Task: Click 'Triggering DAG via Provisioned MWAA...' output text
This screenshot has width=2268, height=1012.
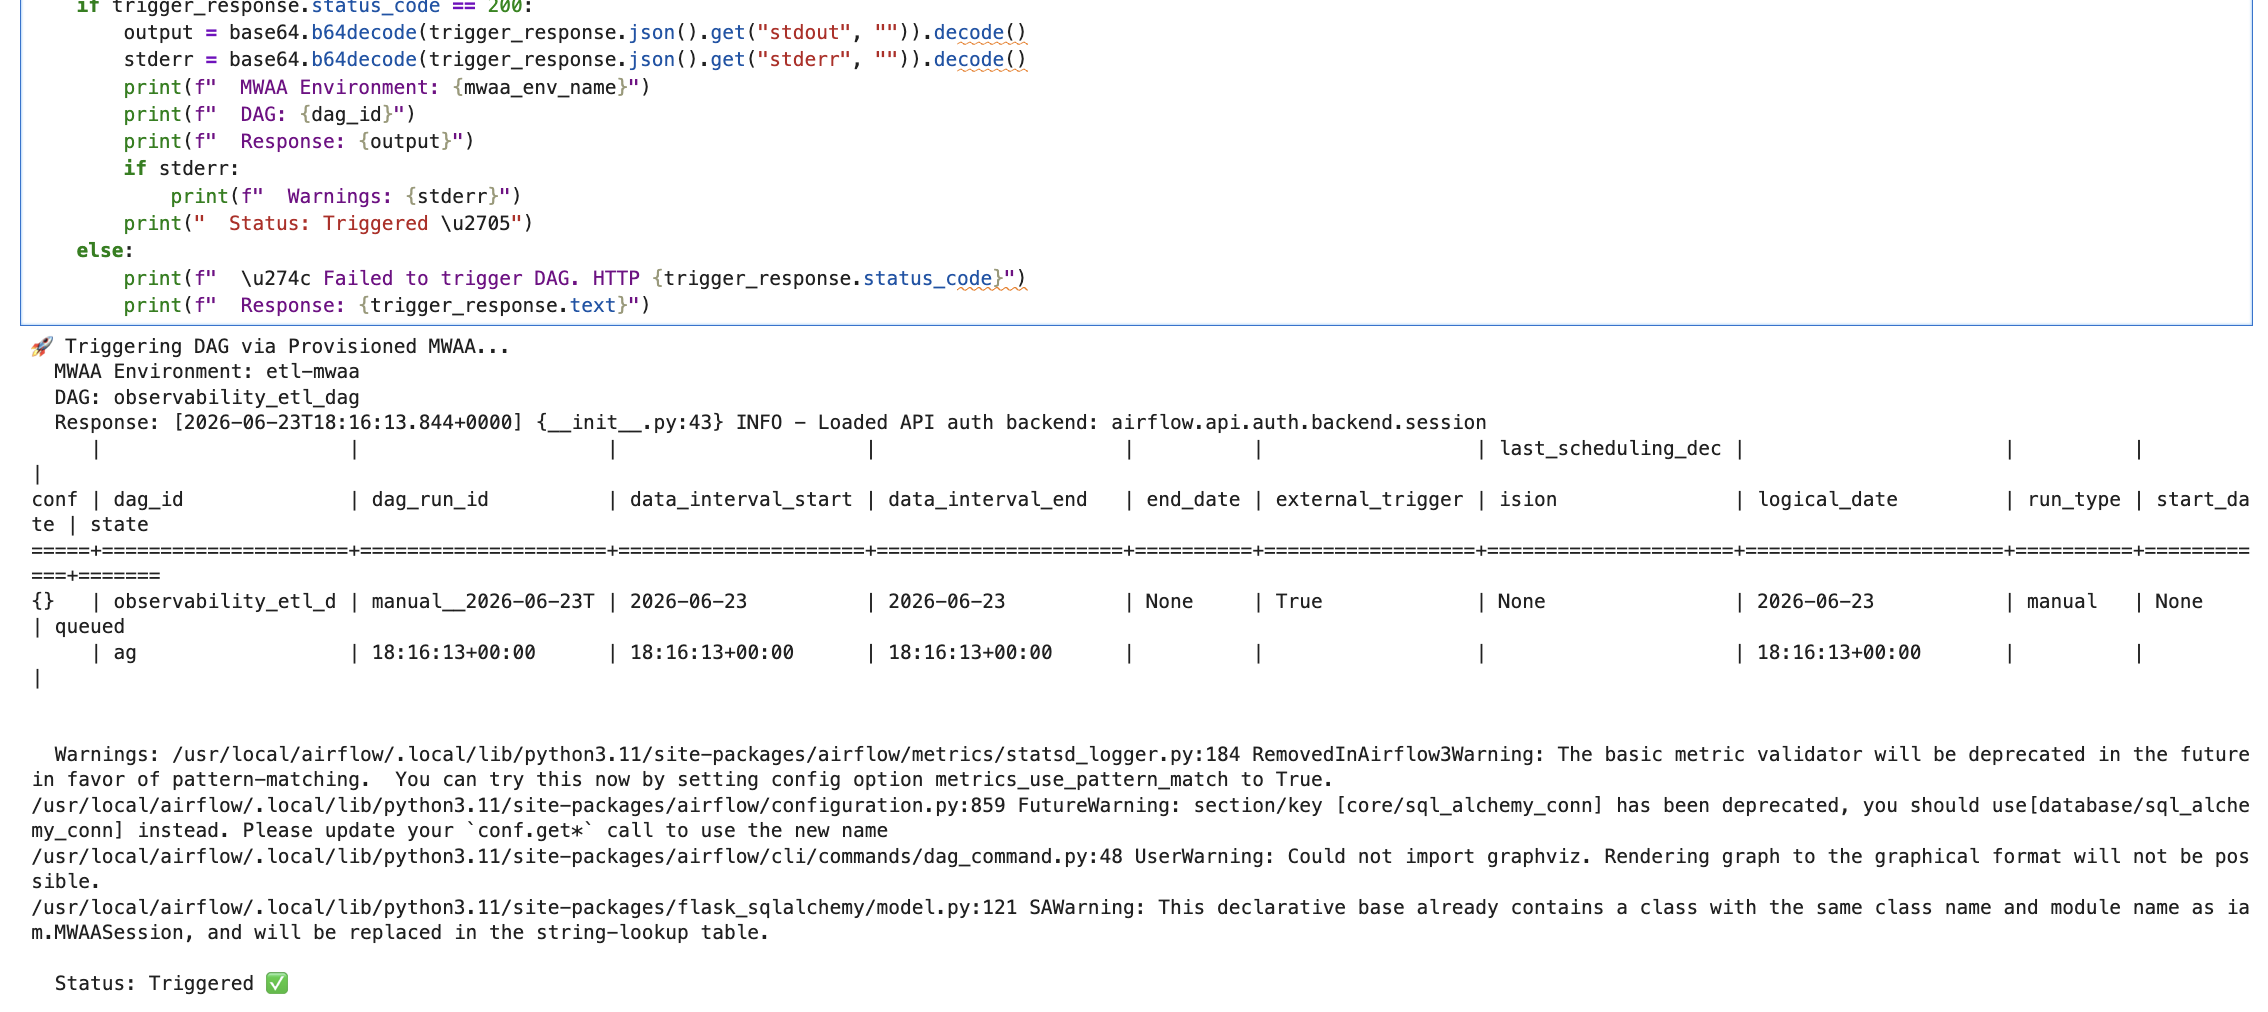Action: (x=287, y=347)
